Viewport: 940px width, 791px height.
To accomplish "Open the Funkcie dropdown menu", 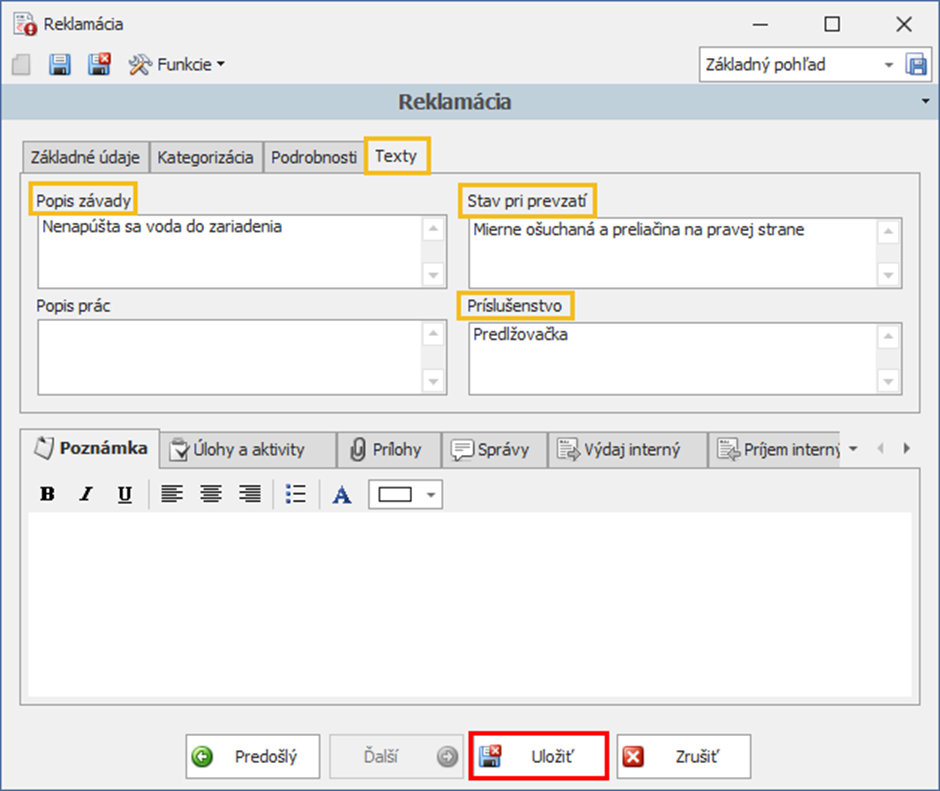I will [x=176, y=65].
